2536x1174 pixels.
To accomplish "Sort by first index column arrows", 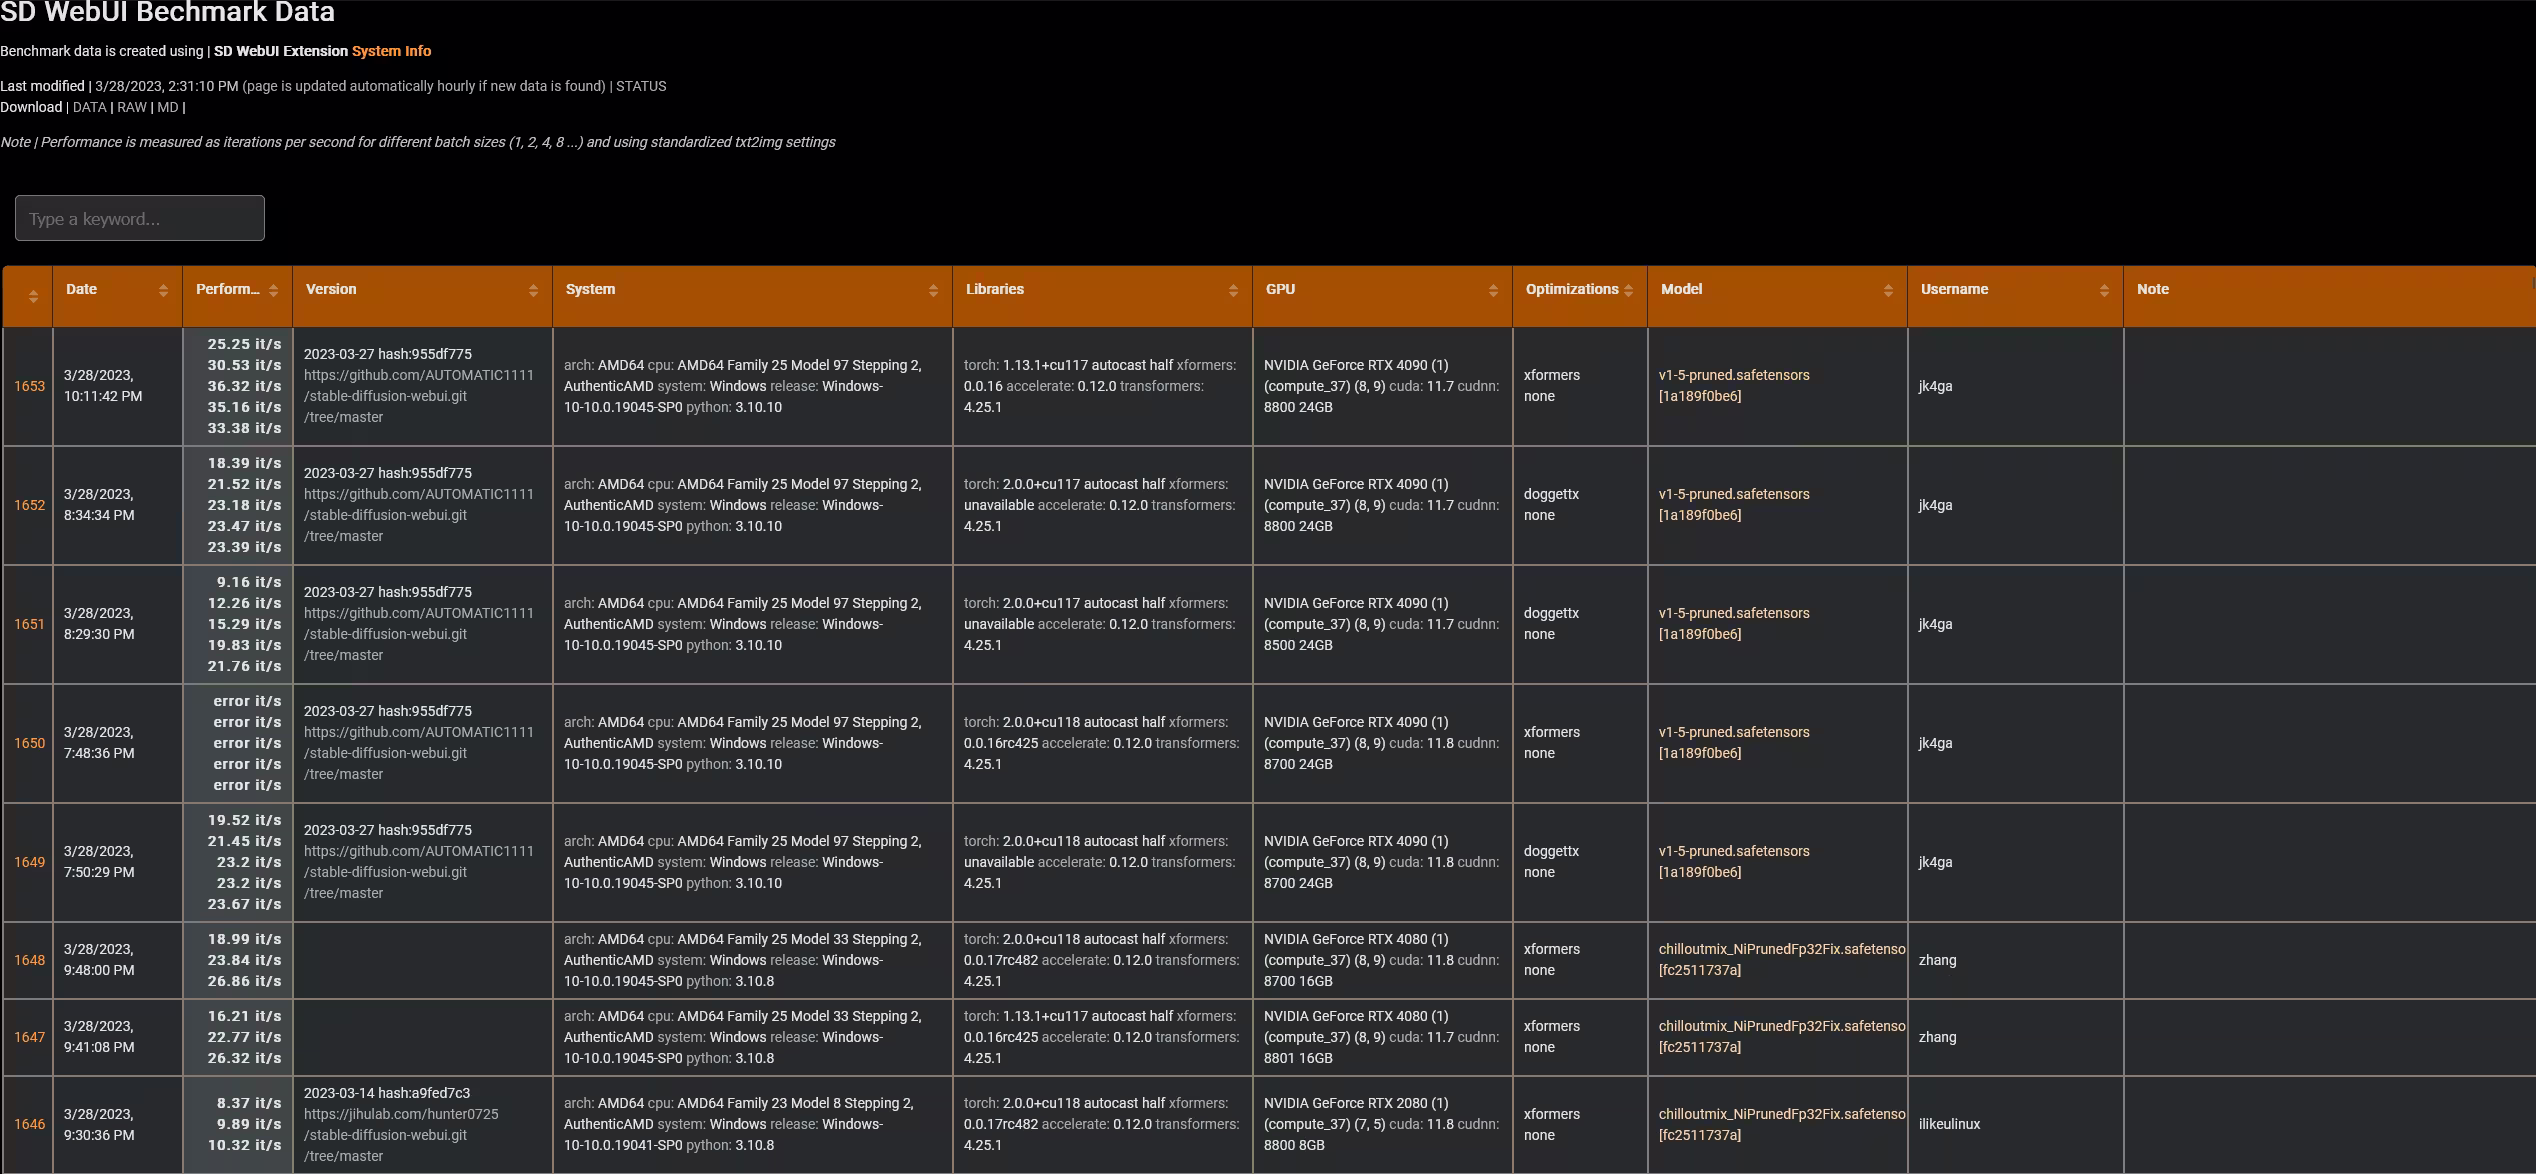I will 33,296.
